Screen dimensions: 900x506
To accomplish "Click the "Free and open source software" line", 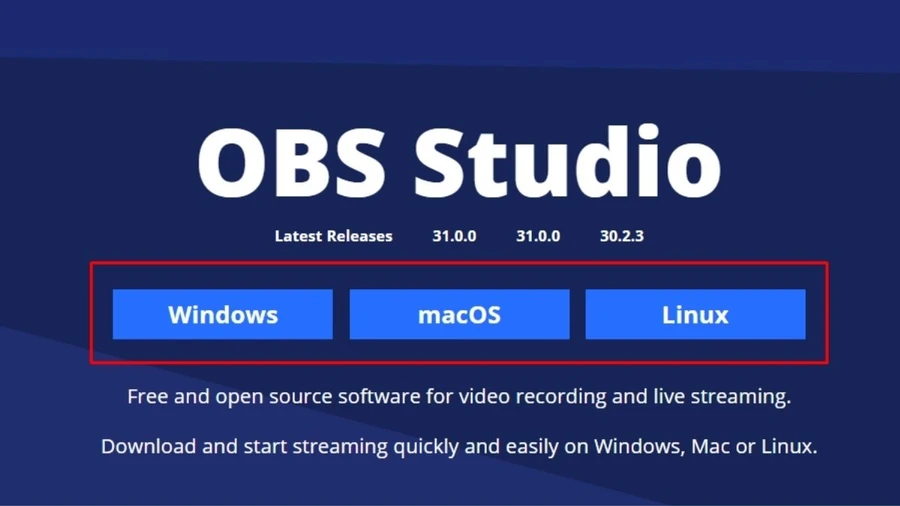I will tap(459, 396).
